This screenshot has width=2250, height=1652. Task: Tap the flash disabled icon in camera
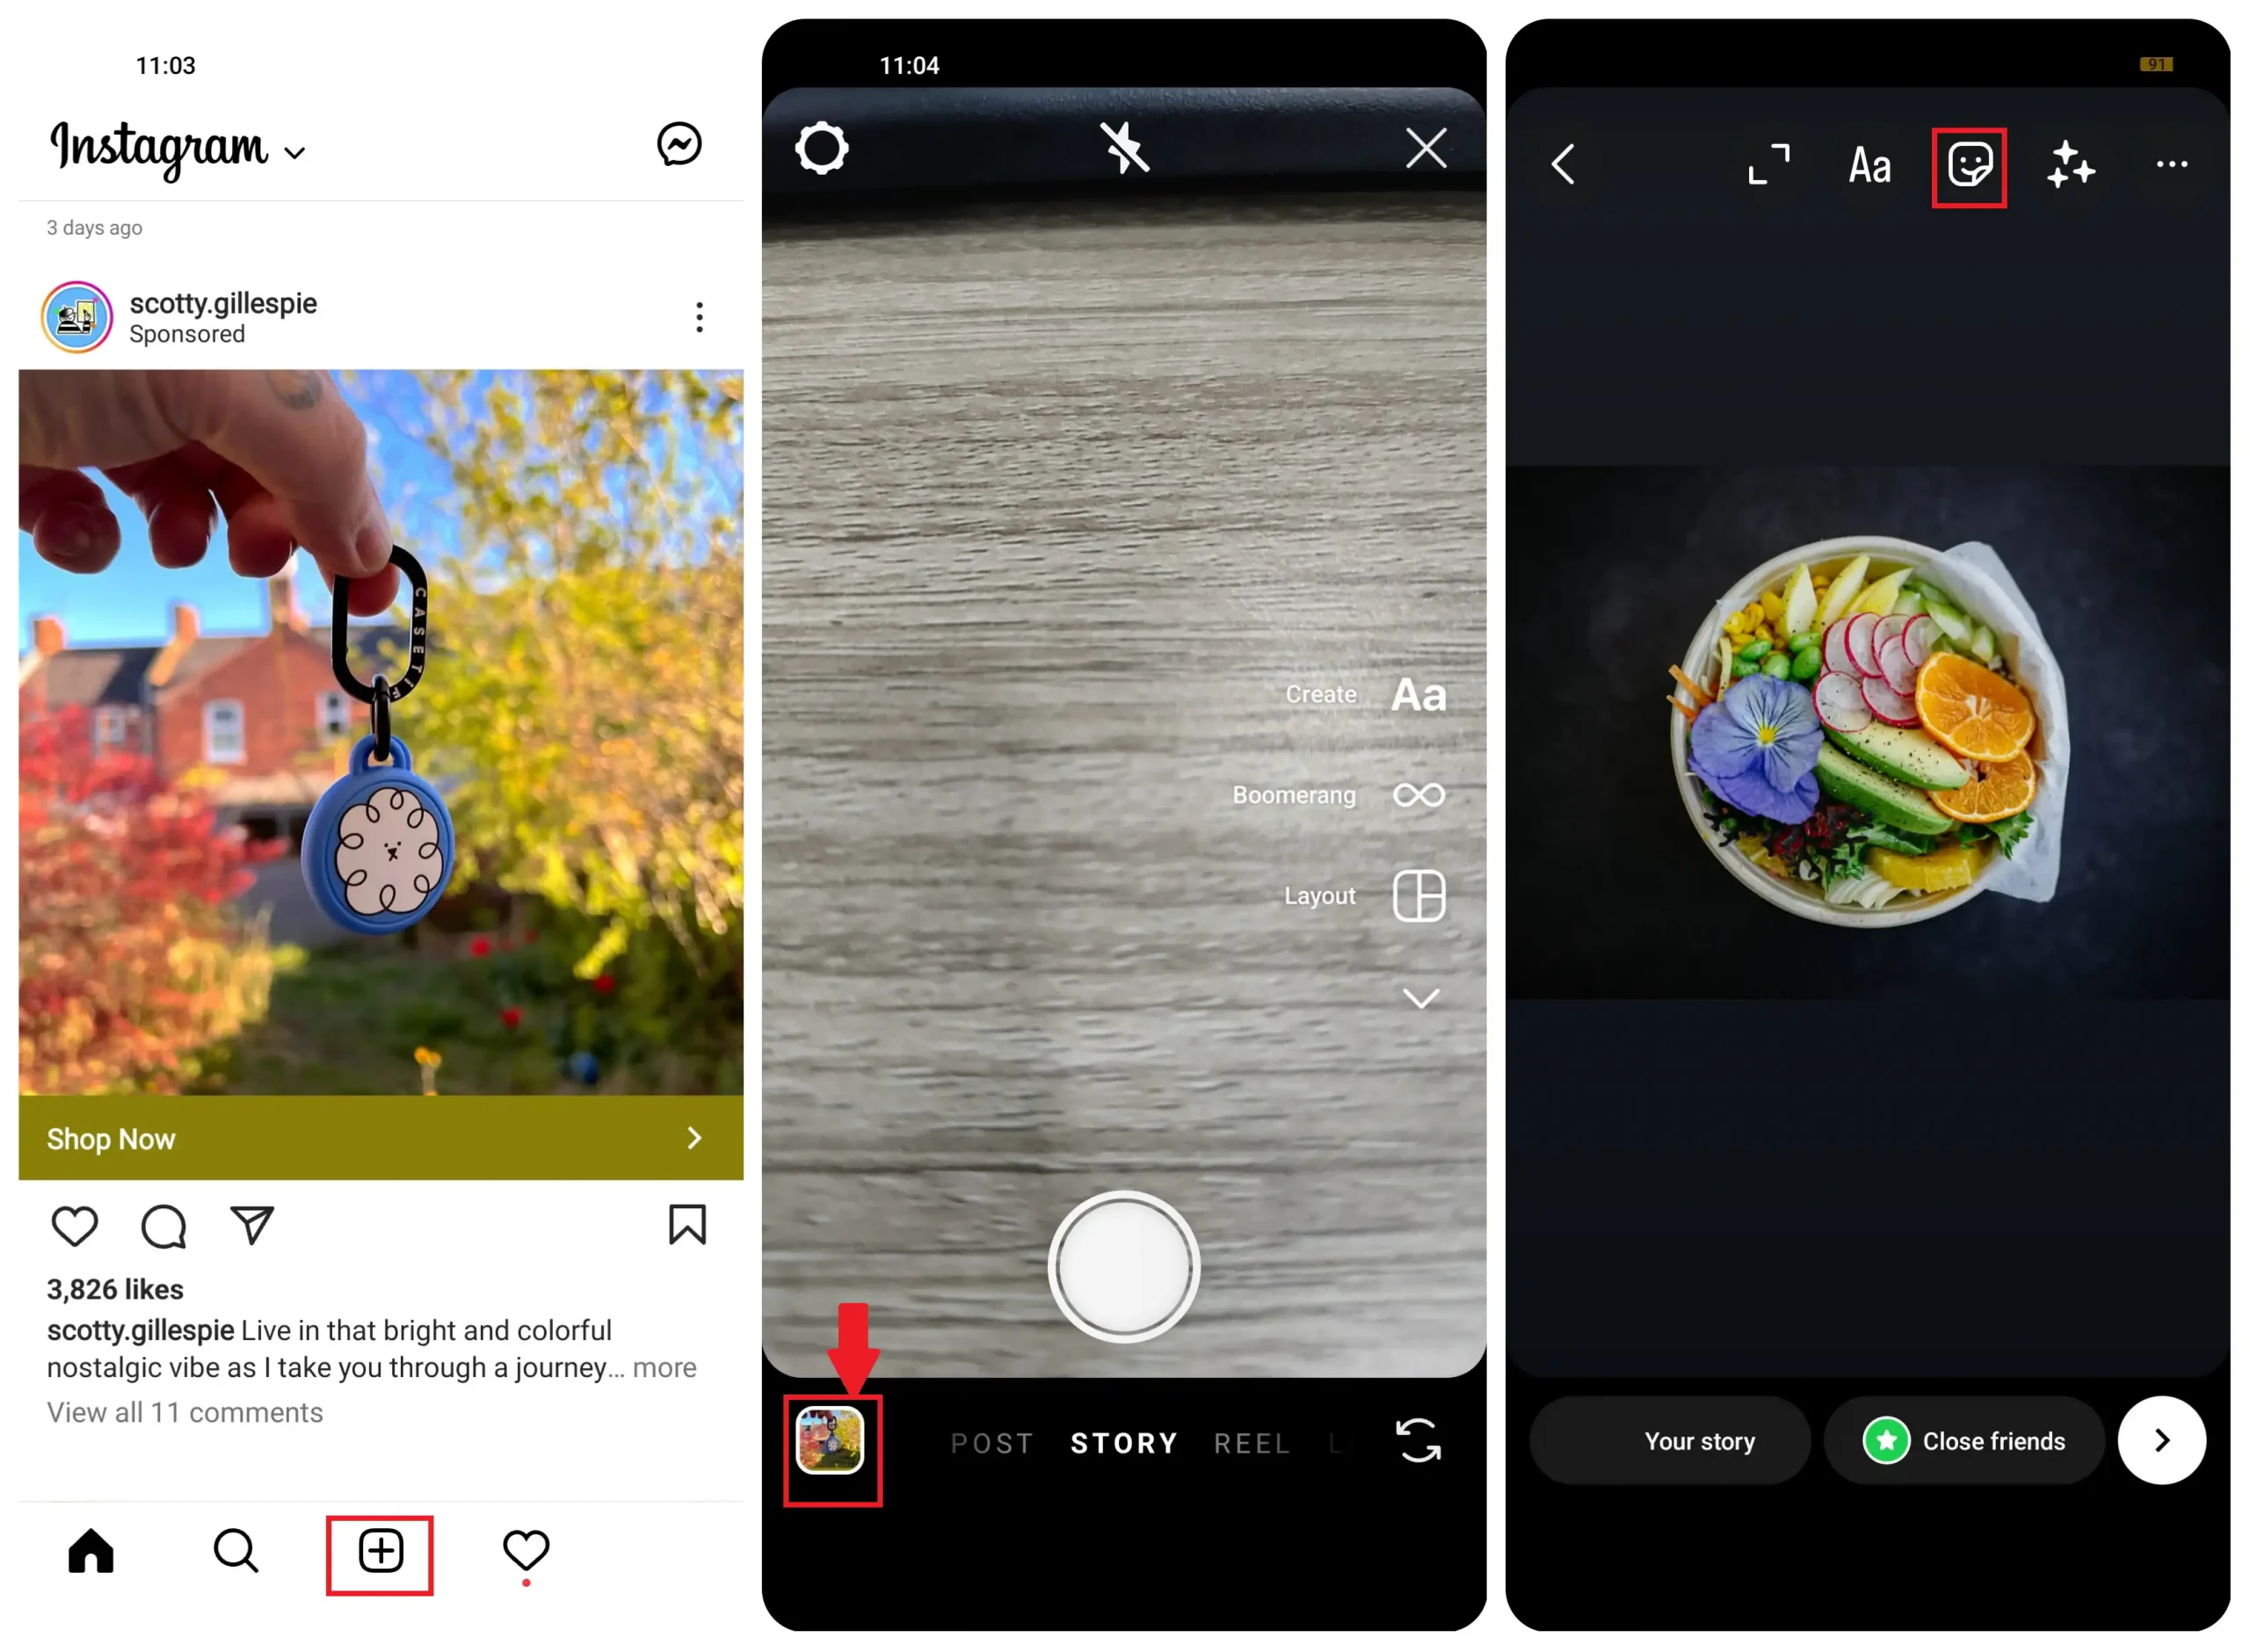[1123, 145]
